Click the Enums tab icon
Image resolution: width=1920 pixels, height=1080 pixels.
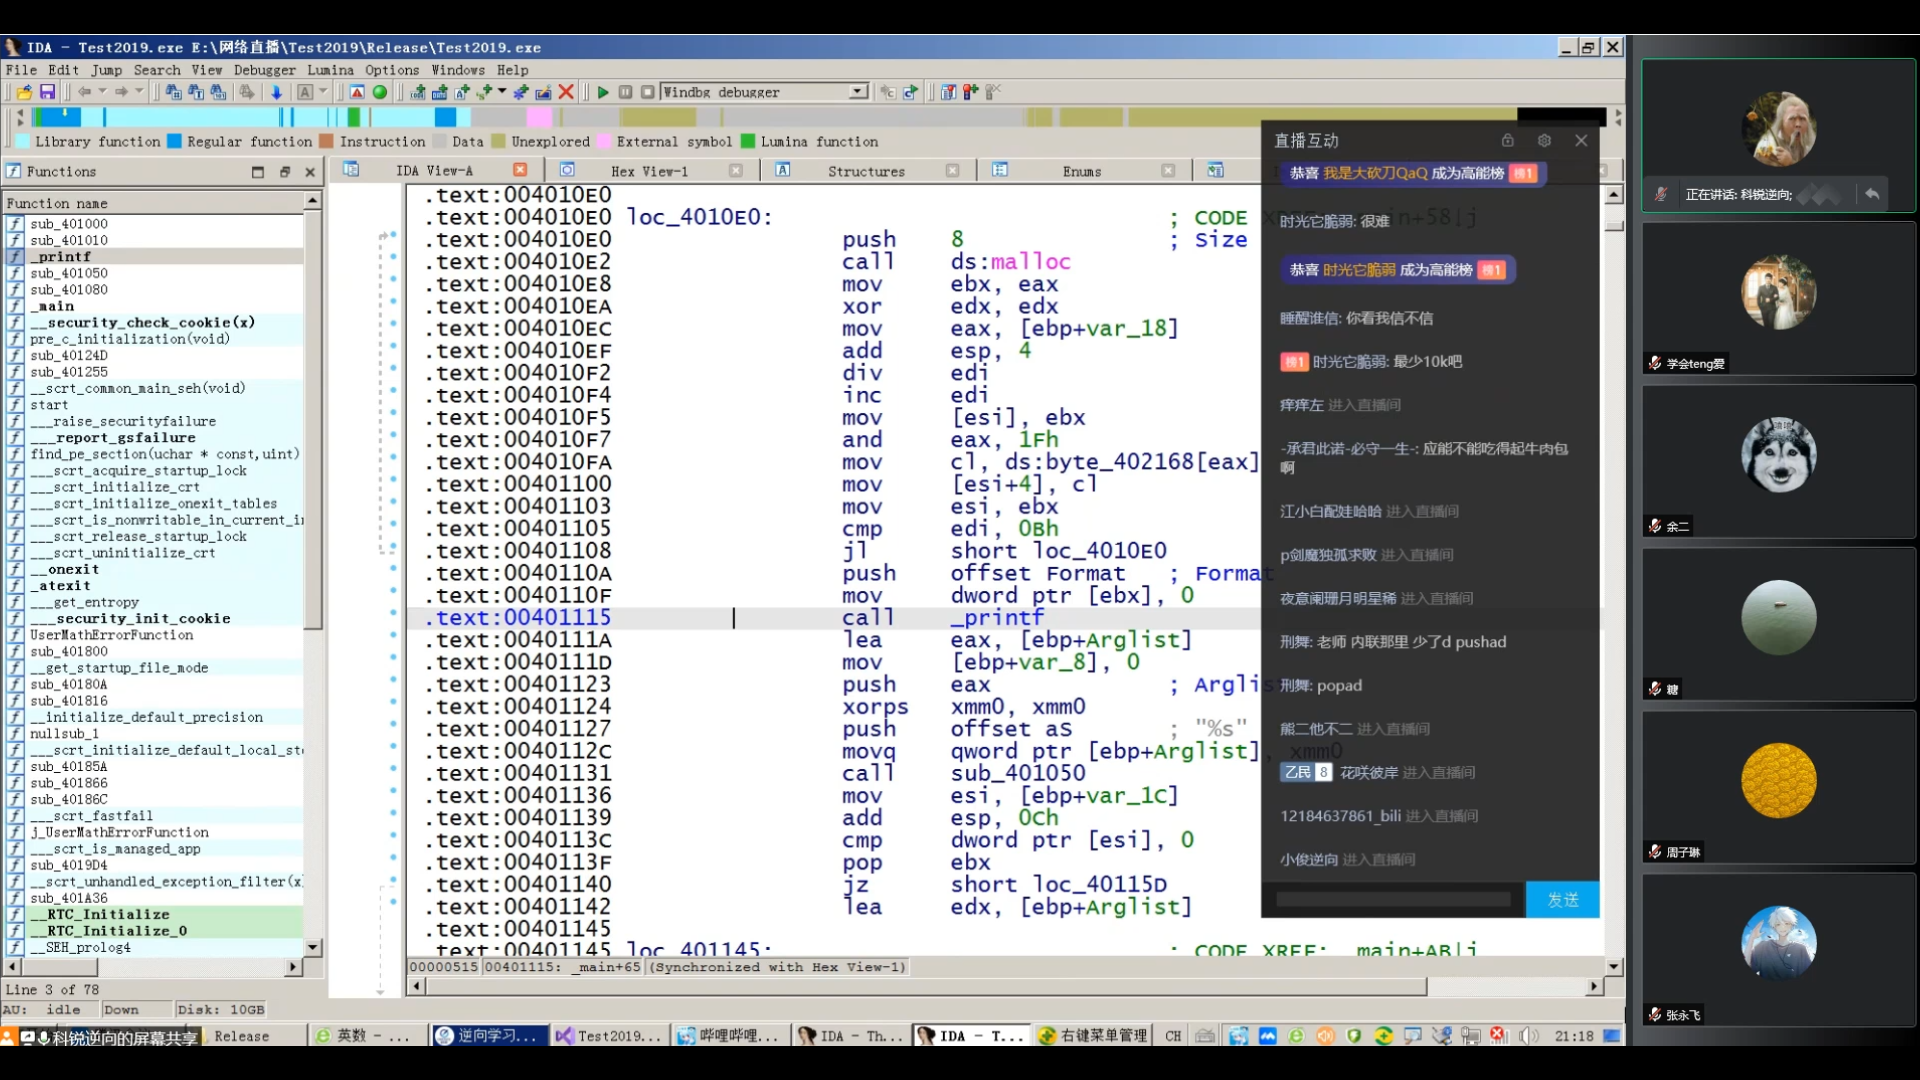click(1000, 170)
